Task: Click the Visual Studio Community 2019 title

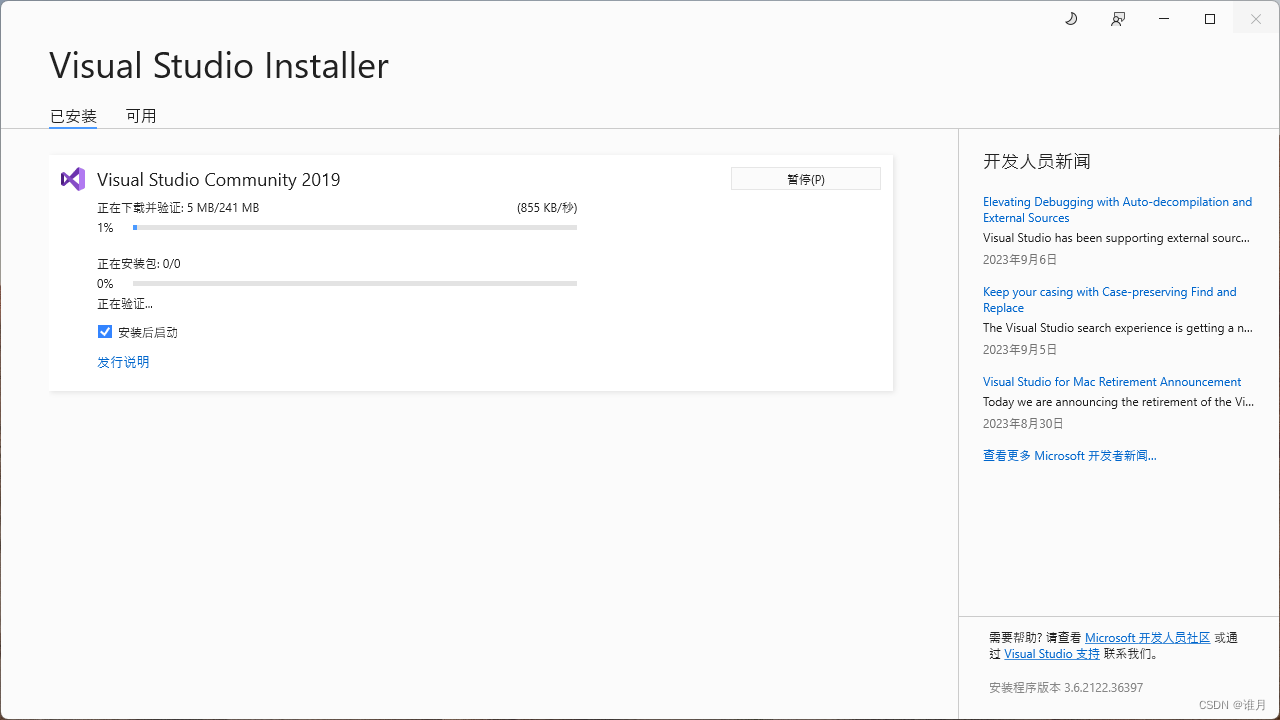Action: tap(219, 180)
